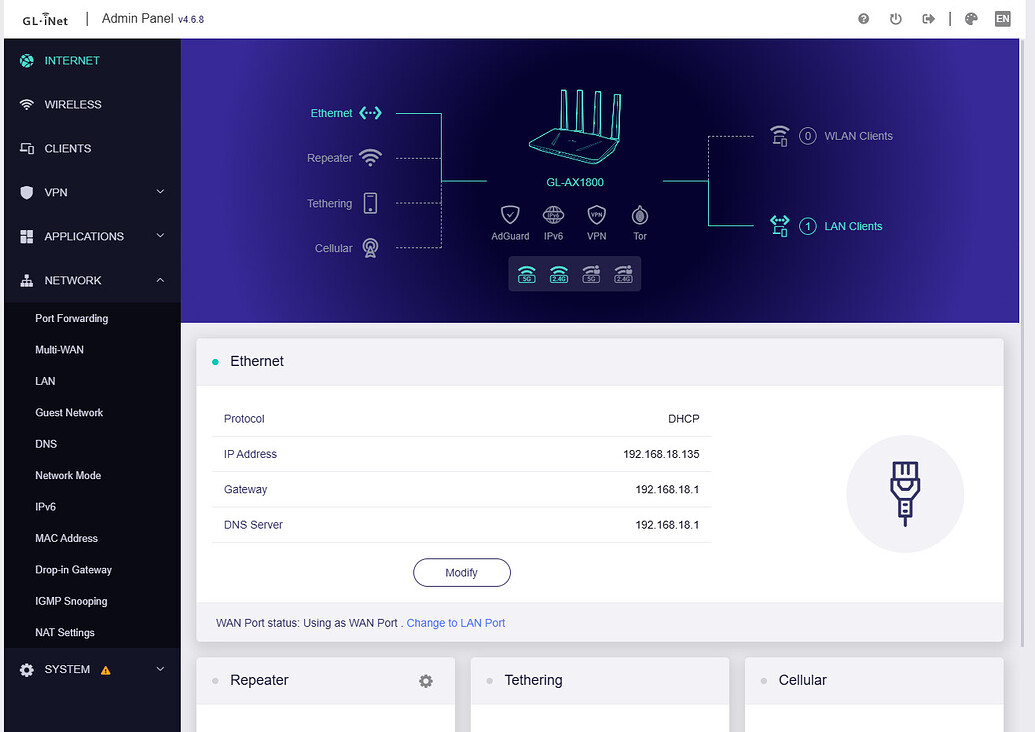The width and height of the screenshot is (1035, 732).
Task: Click the Ethernet plug illustration
Action: [x=905, y=494]
